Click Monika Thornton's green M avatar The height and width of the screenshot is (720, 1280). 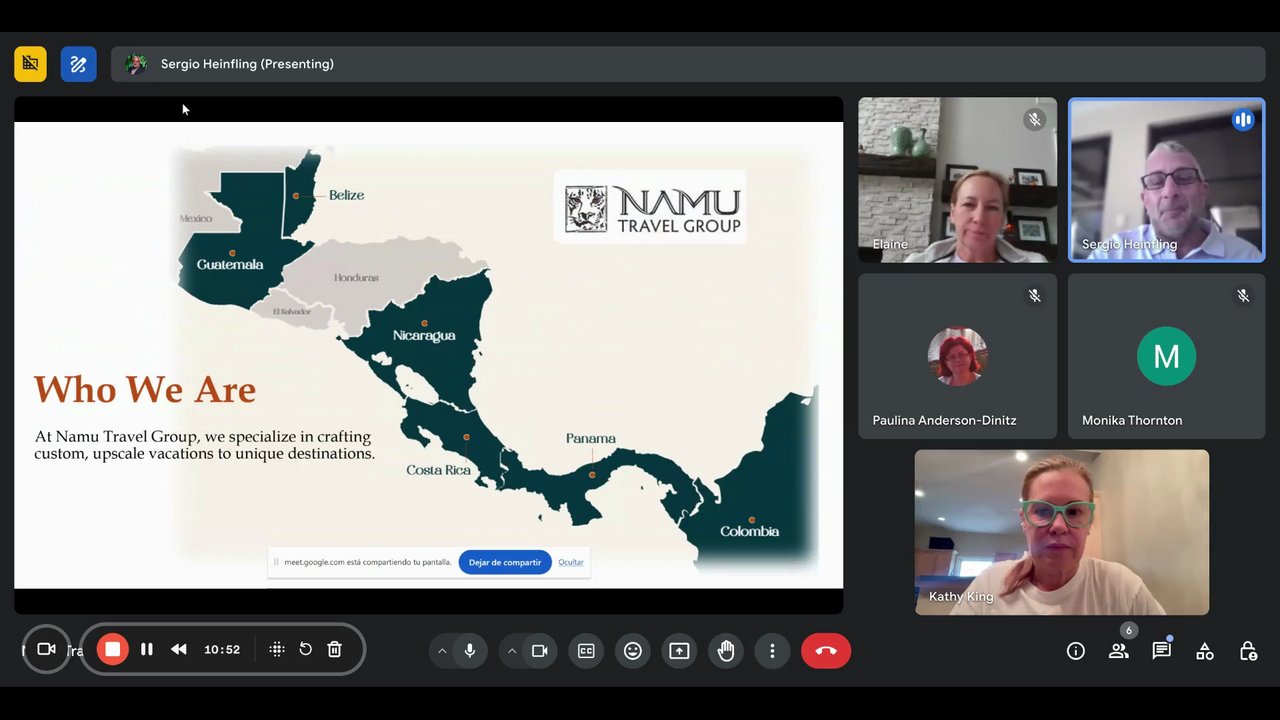tap(1167, 356)
